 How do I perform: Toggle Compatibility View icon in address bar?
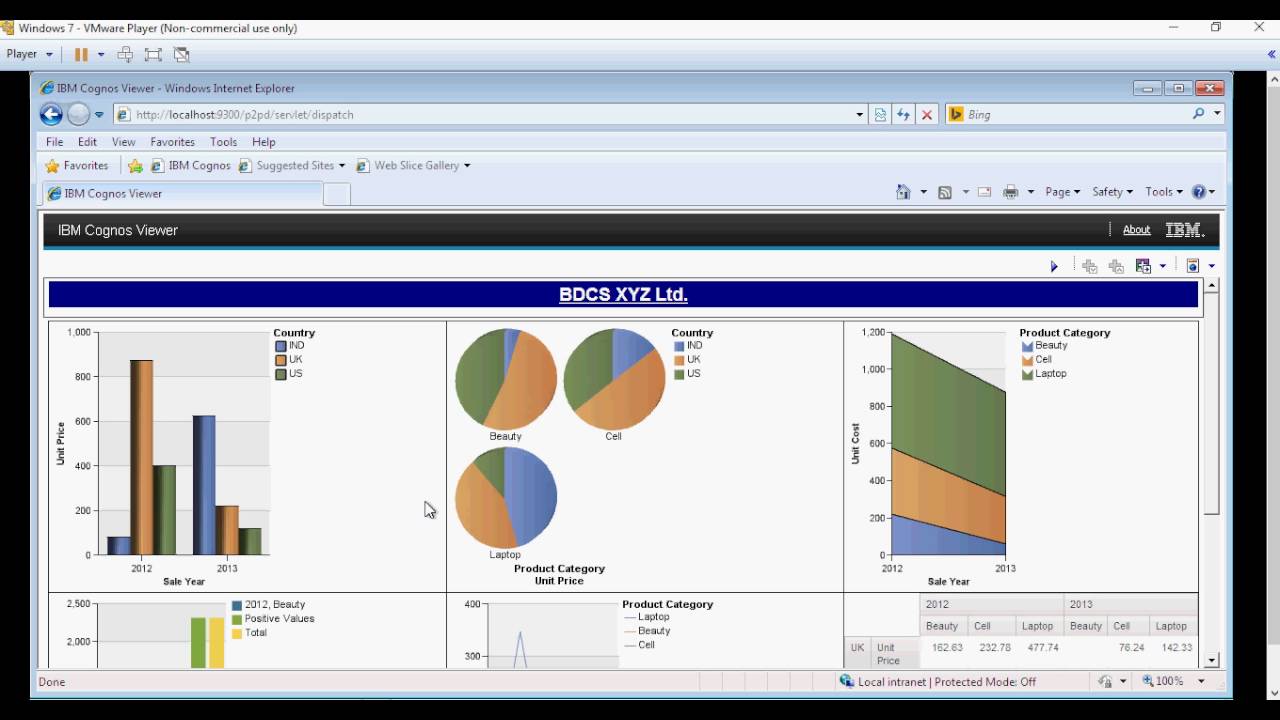pyautogui.click(x=880, y=114)
